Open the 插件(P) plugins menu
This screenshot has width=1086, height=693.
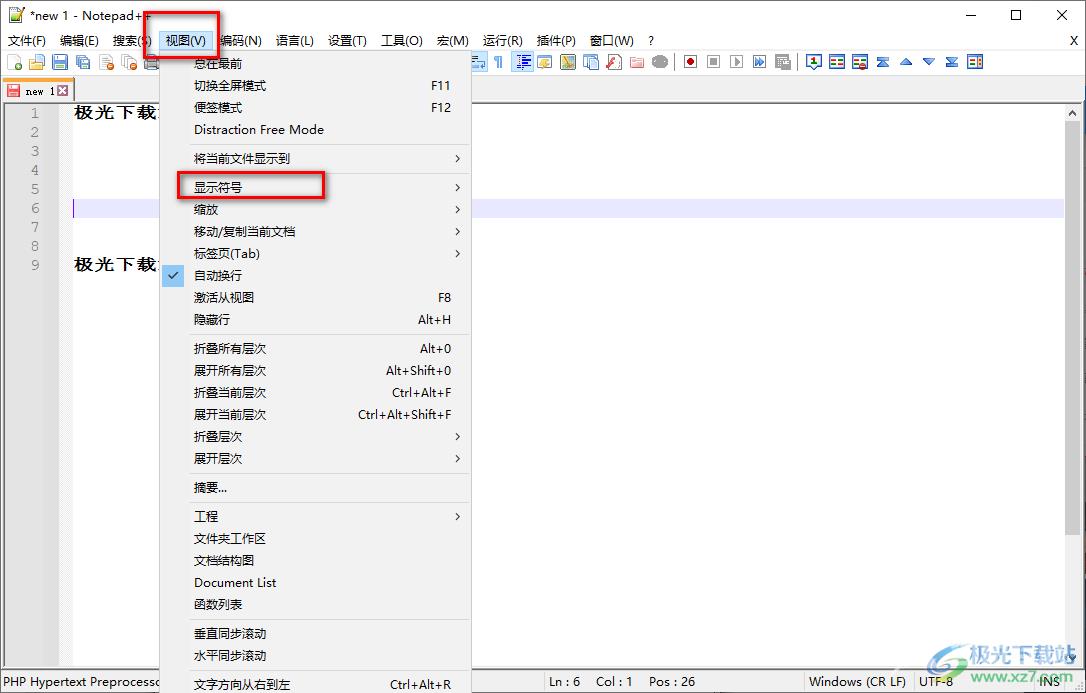[556, 41]
